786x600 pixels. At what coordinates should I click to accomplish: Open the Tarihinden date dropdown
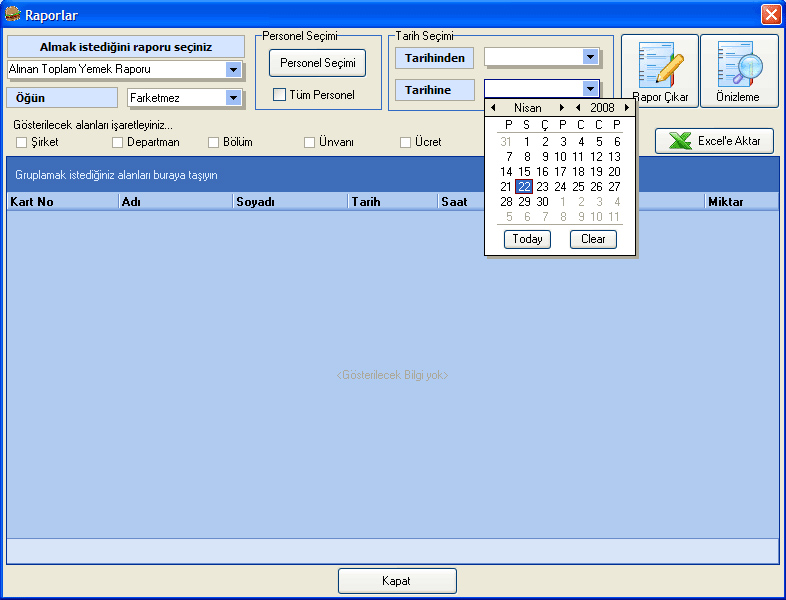[x=590, y=58]
